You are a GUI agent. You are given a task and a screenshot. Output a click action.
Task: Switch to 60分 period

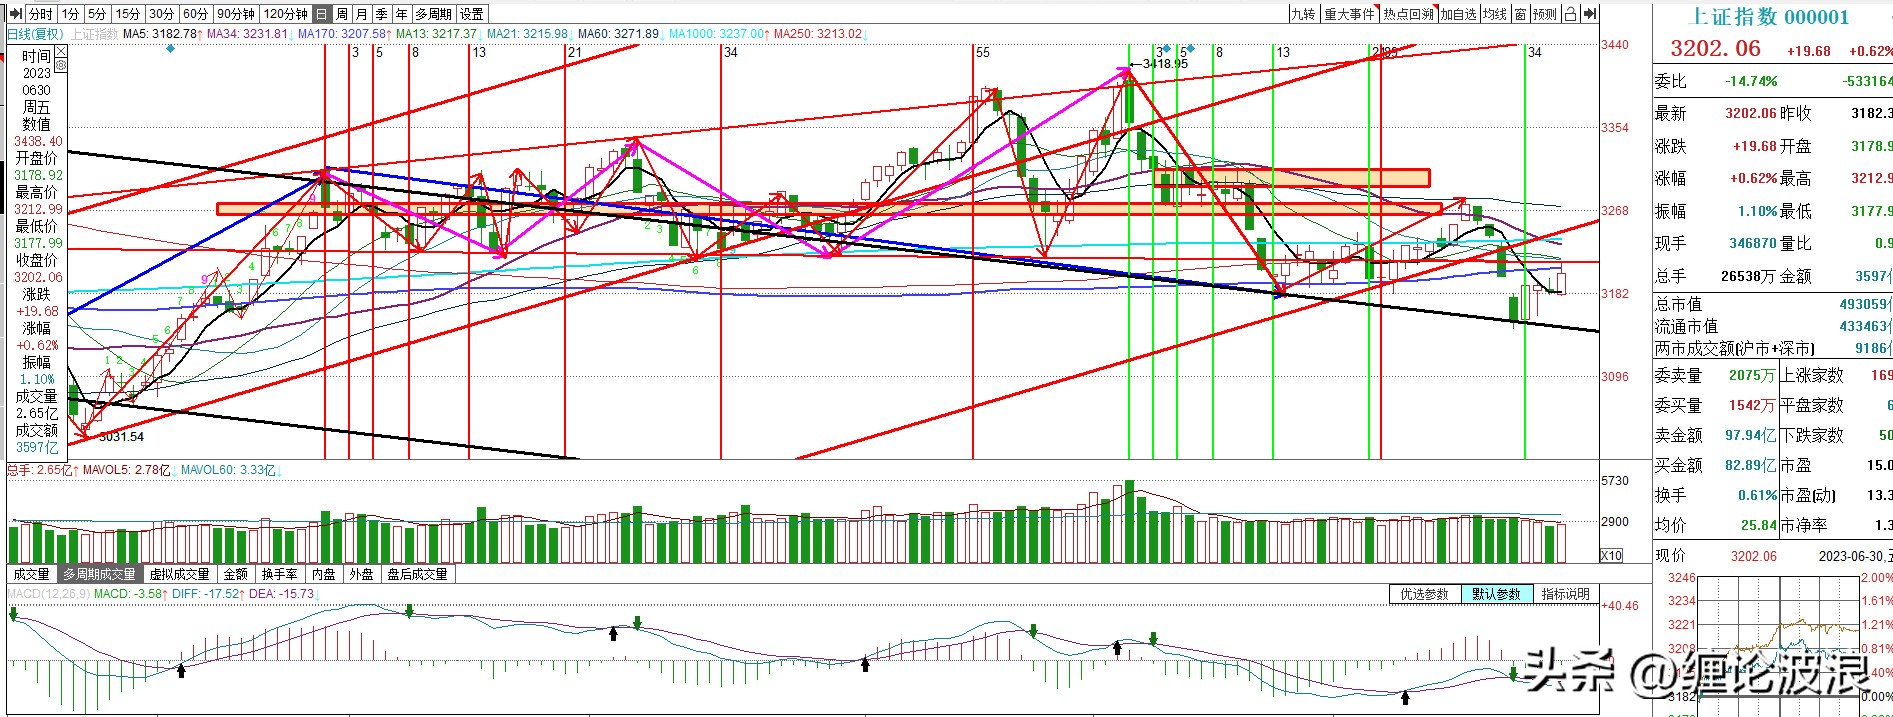click(196, 14)
